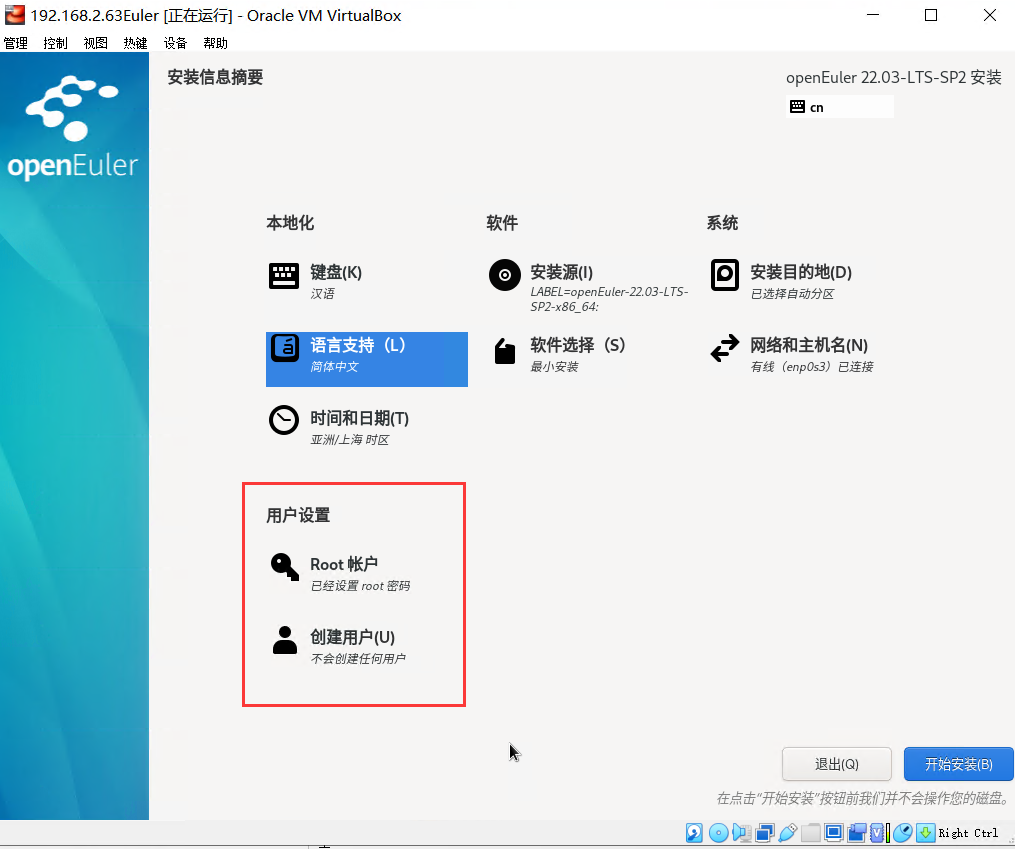
Task: Open the 帮助 menu
Action: coord(215,43)
